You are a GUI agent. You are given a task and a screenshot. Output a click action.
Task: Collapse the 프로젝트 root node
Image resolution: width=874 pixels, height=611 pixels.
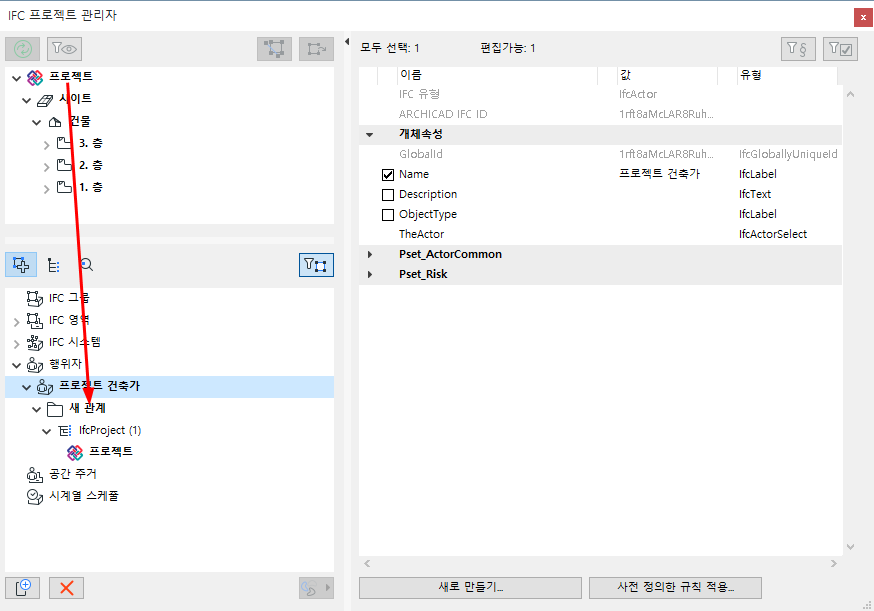pyautogui.click(x=16, y=78)
